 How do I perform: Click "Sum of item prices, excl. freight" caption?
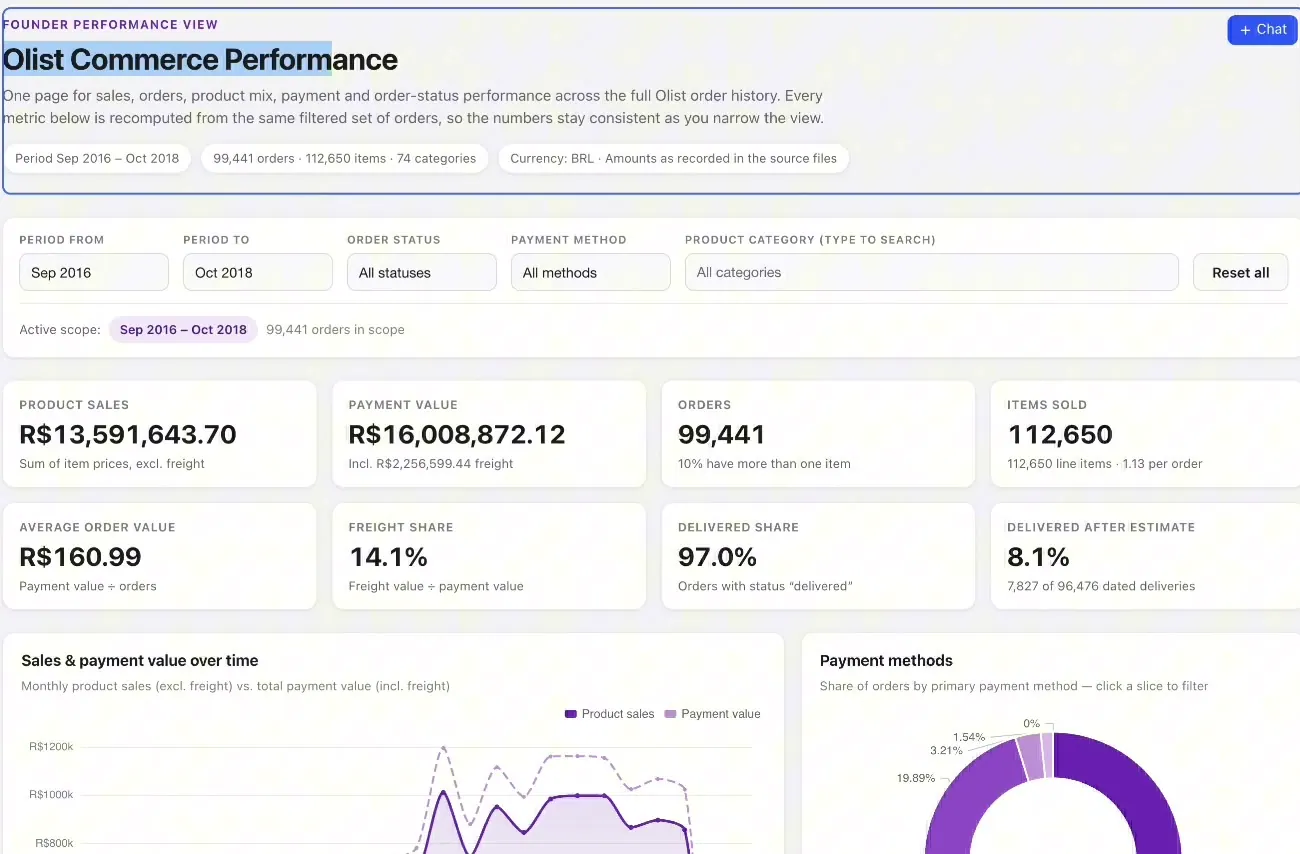[x=112, y=464]
